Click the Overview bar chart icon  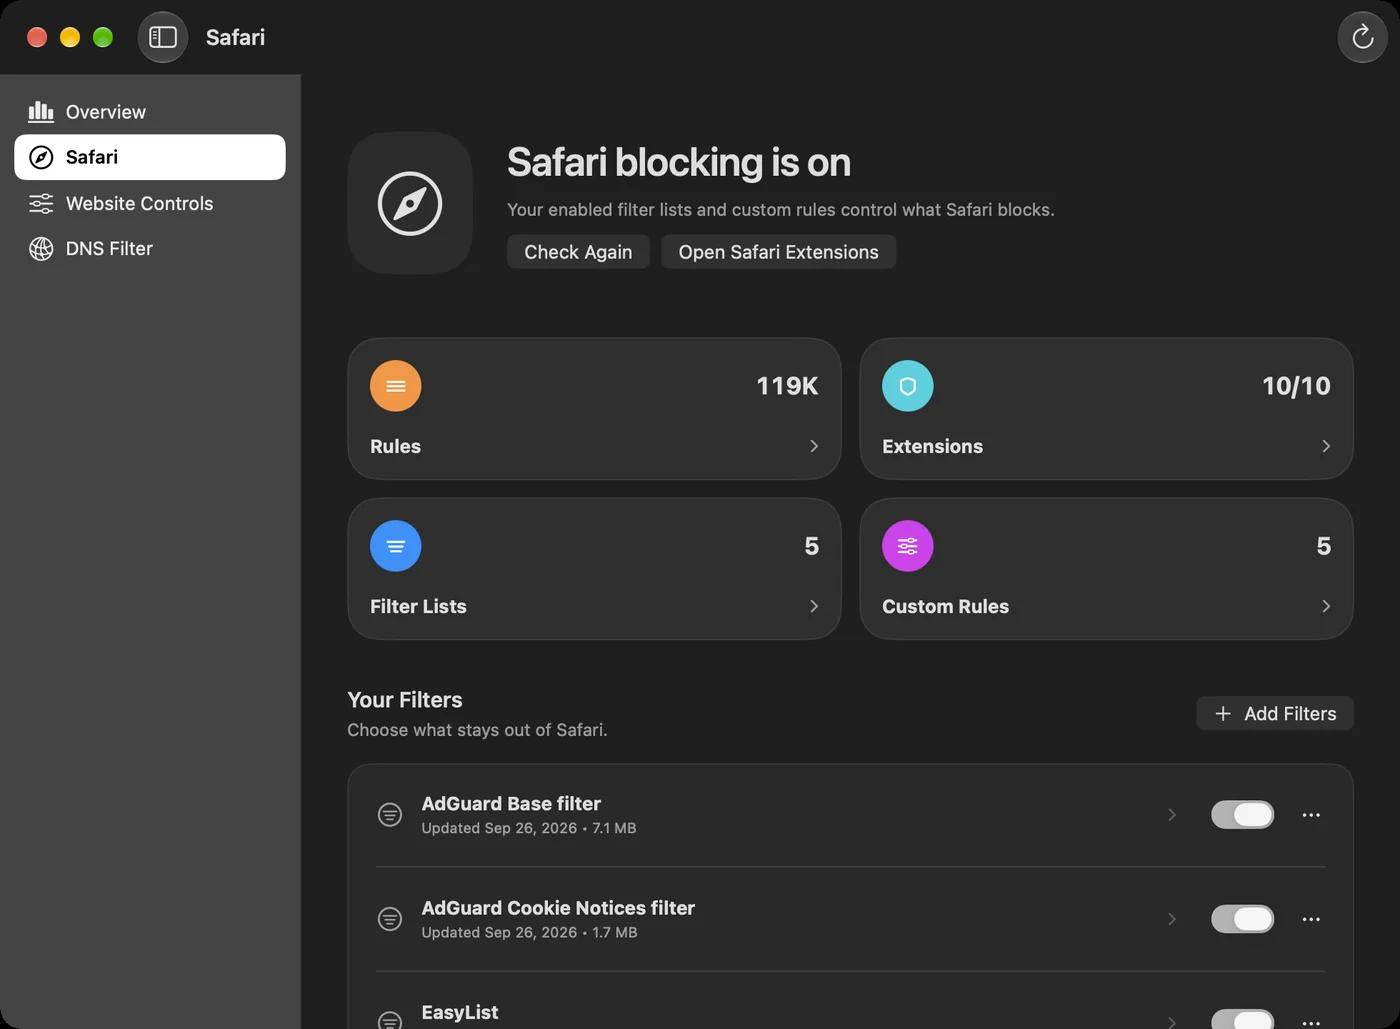(x=41, y=111)
